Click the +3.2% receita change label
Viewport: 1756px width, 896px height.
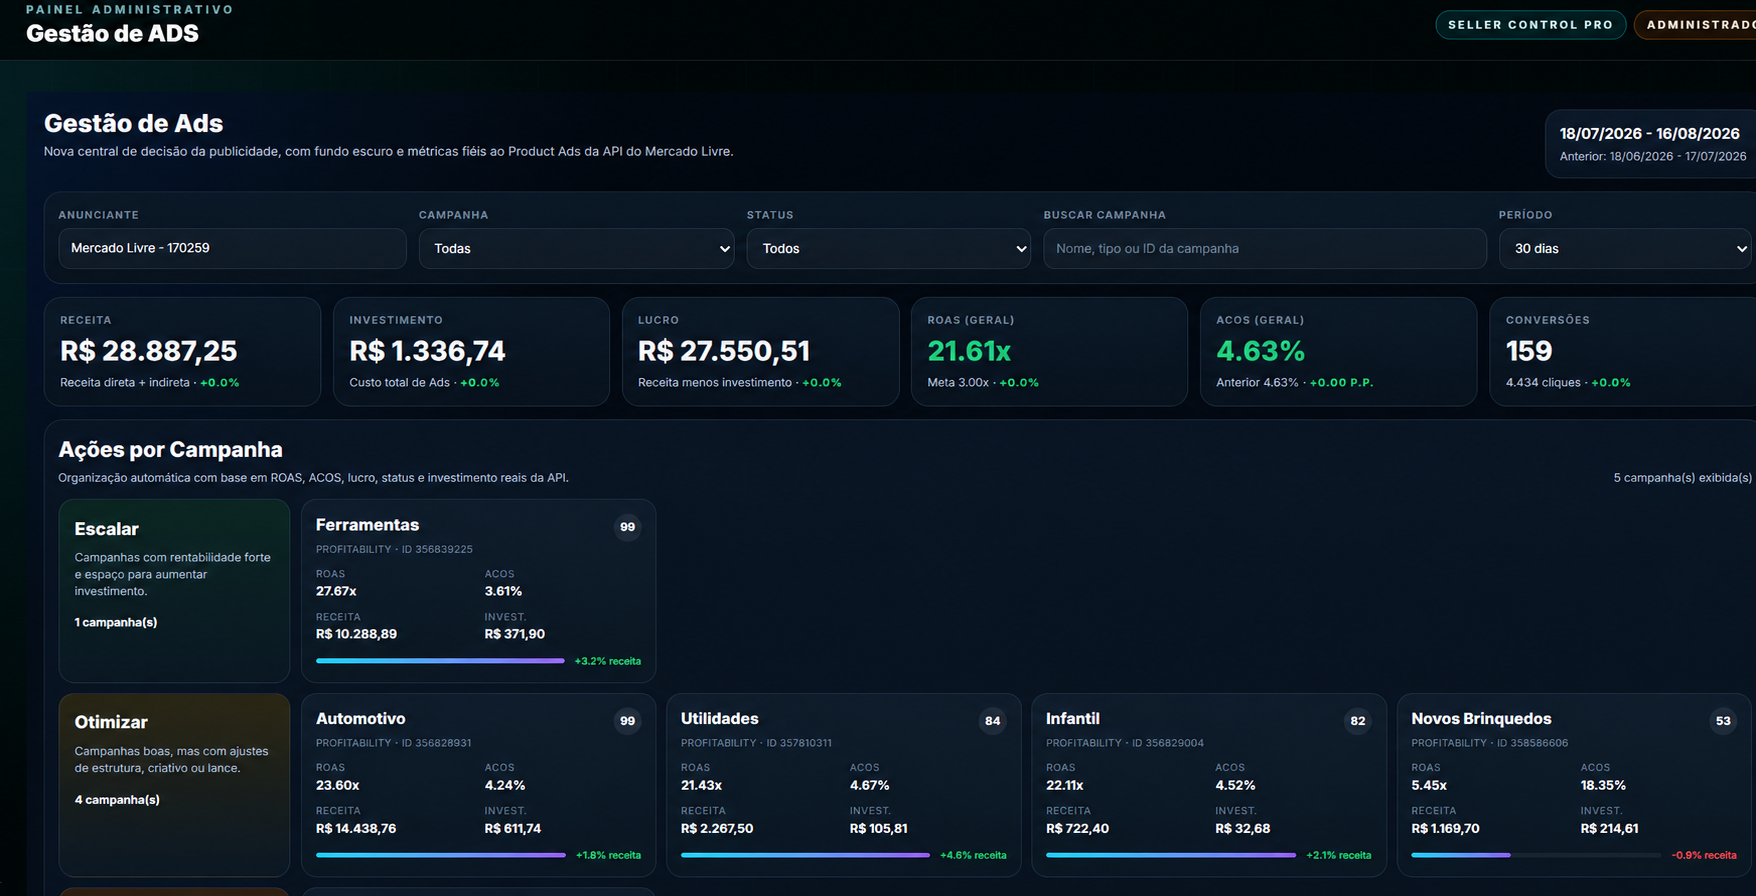(x=608, y=661)
